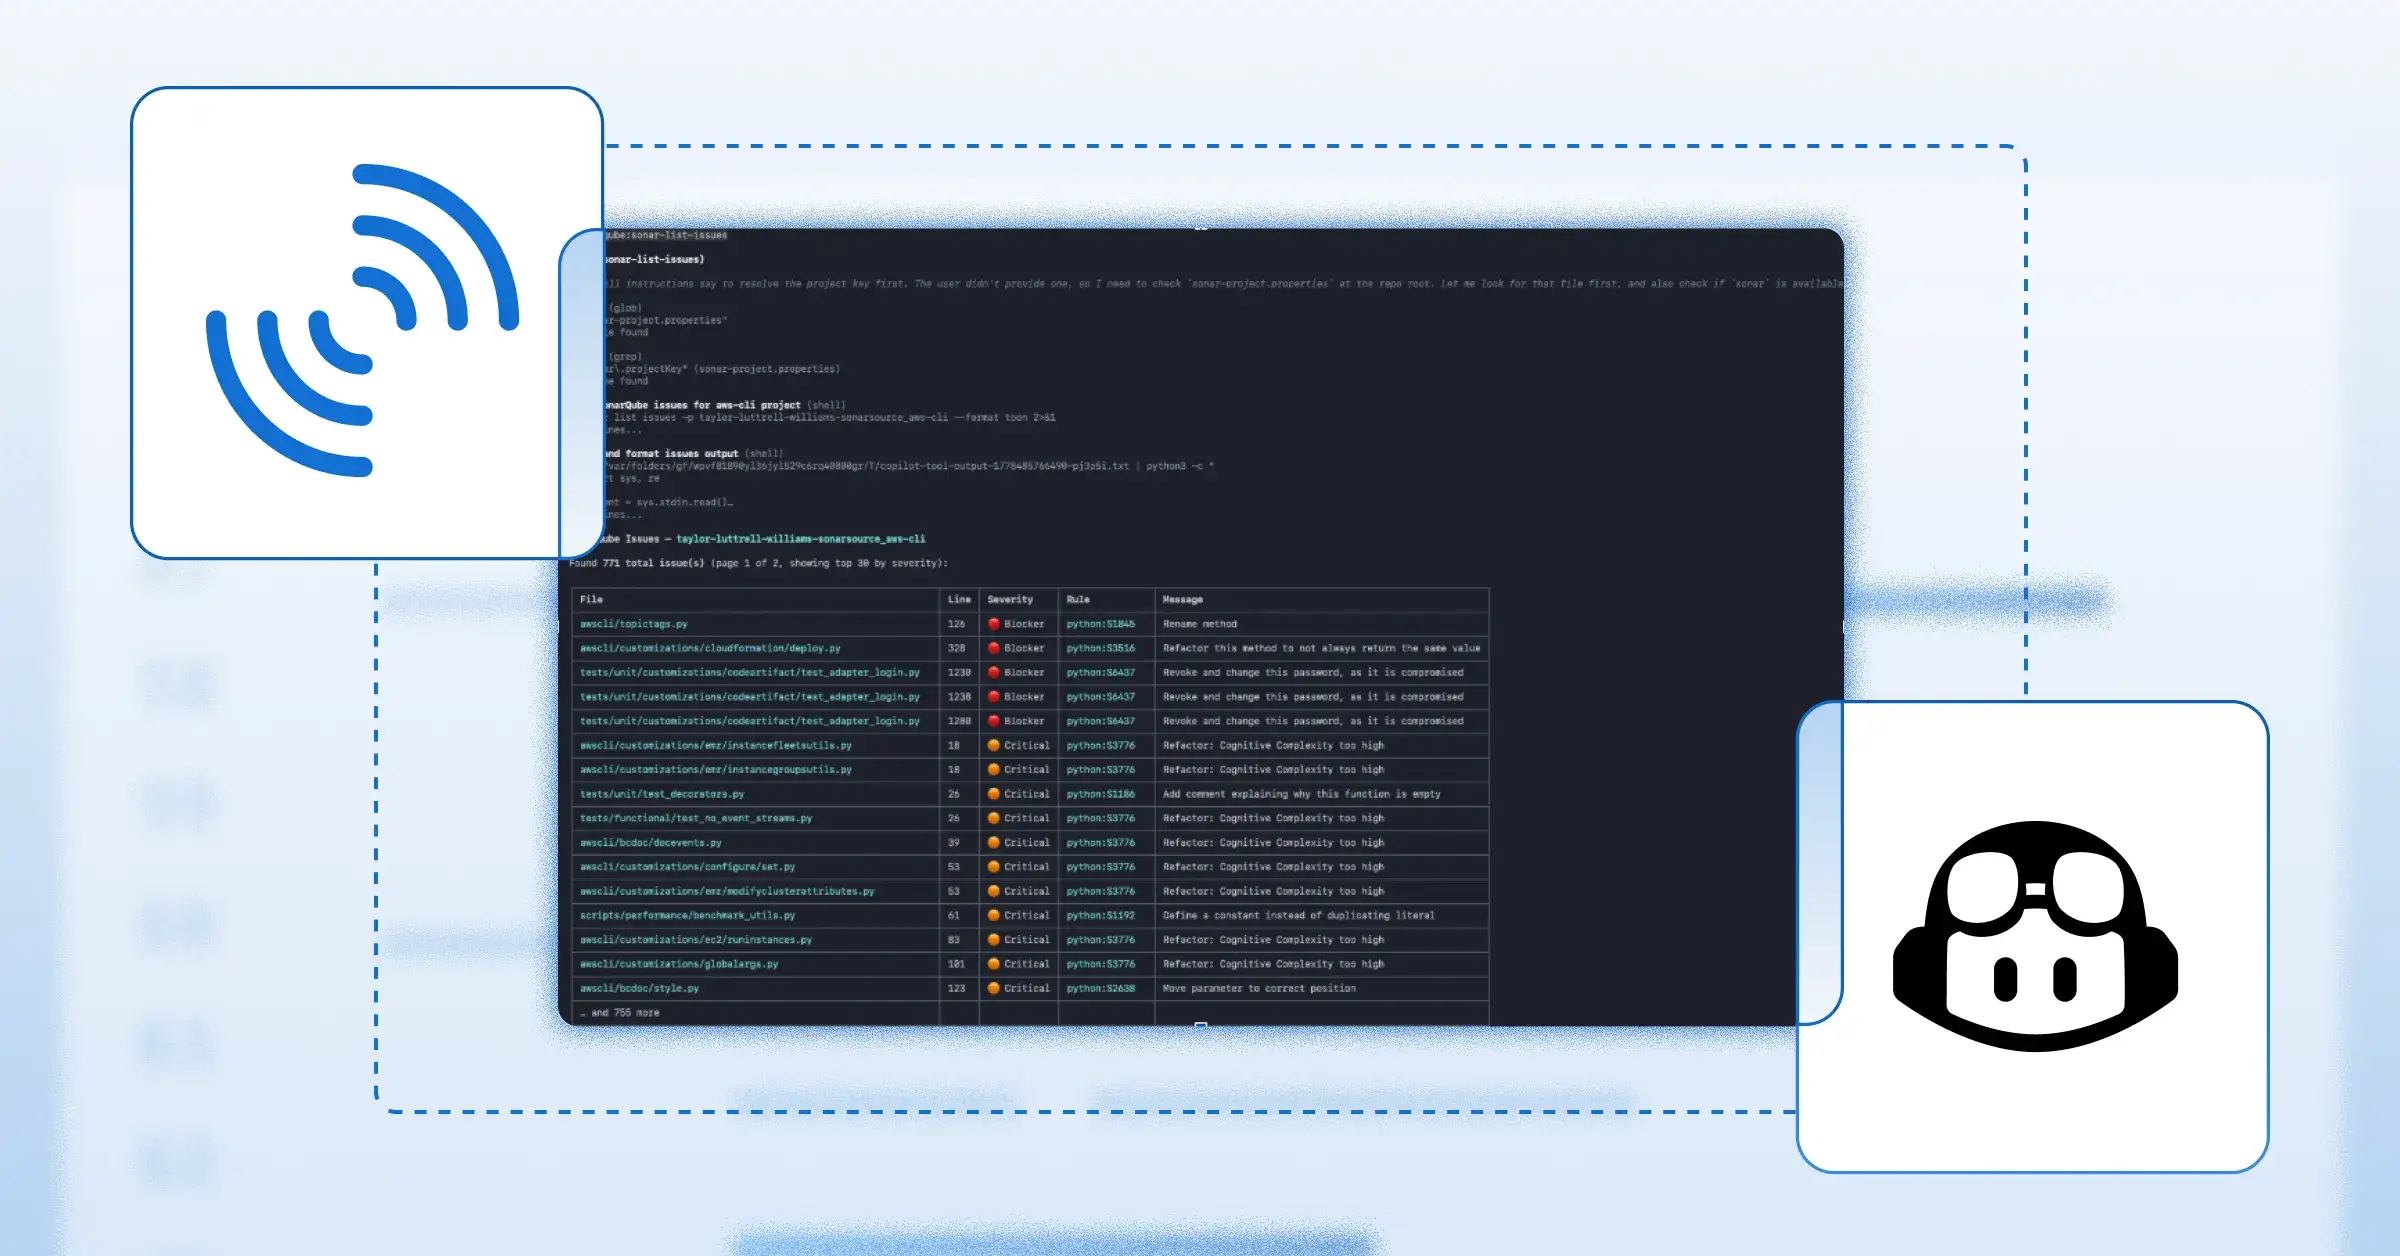Viewport: 2400px width, 1256px height.
Task: Click the 'Rename method' message cell
Action: (1200, 624)
